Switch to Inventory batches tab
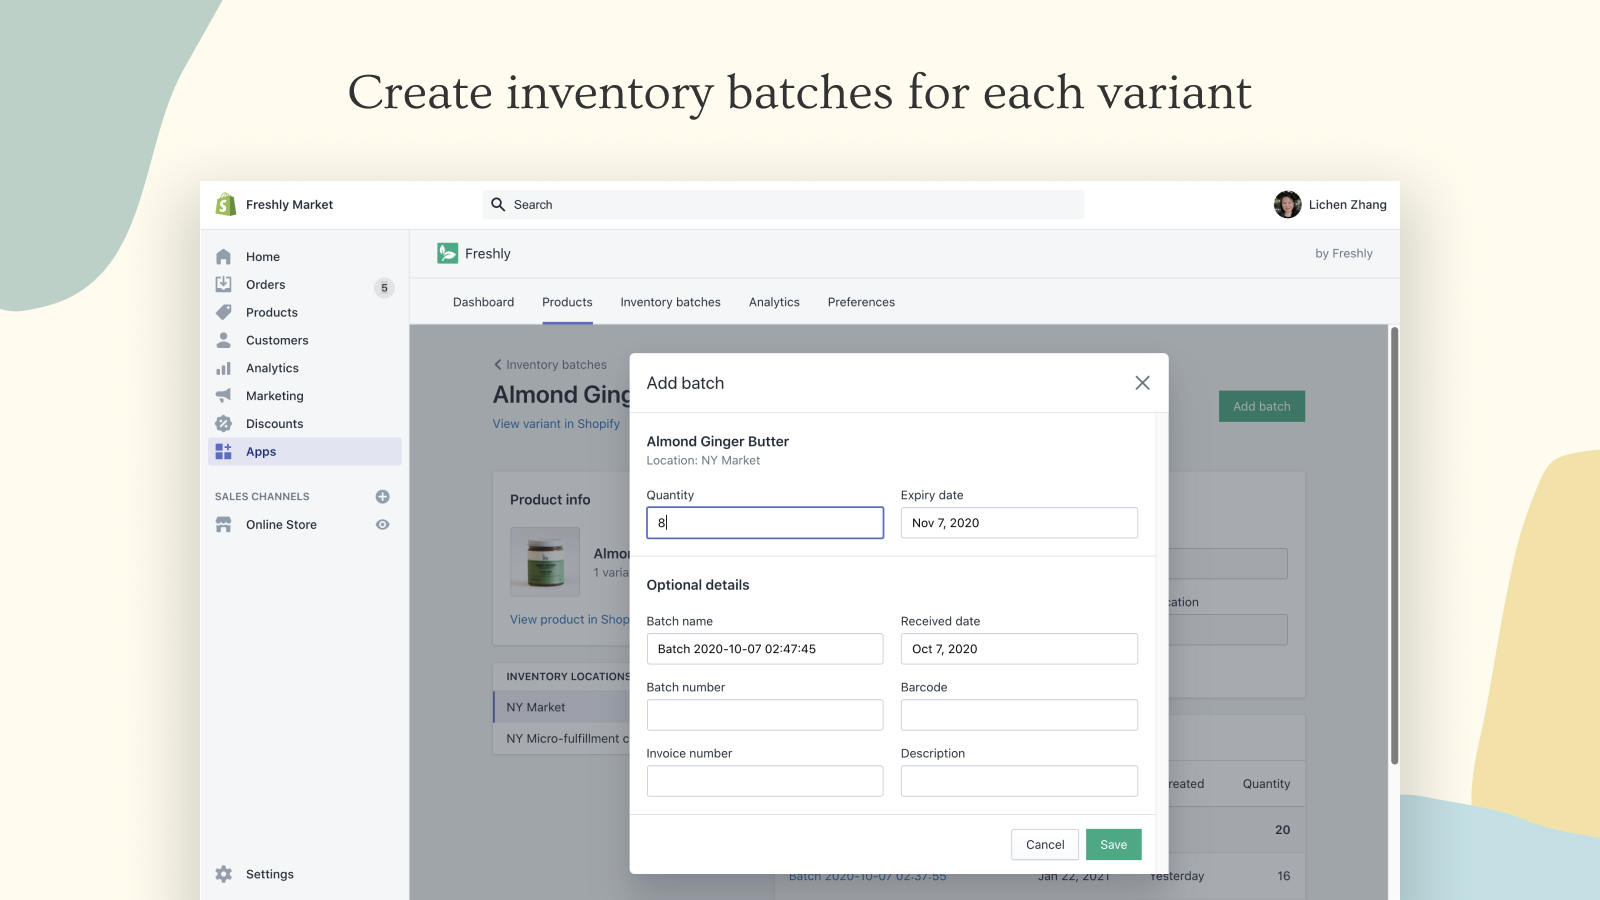The width and height of the screenshot is (1600, 900). [x=670, y=302]
